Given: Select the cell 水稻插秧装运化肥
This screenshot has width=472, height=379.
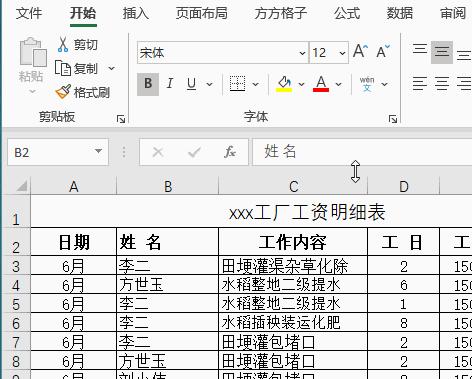Looking at the screenshot, I should coord(293,322).
